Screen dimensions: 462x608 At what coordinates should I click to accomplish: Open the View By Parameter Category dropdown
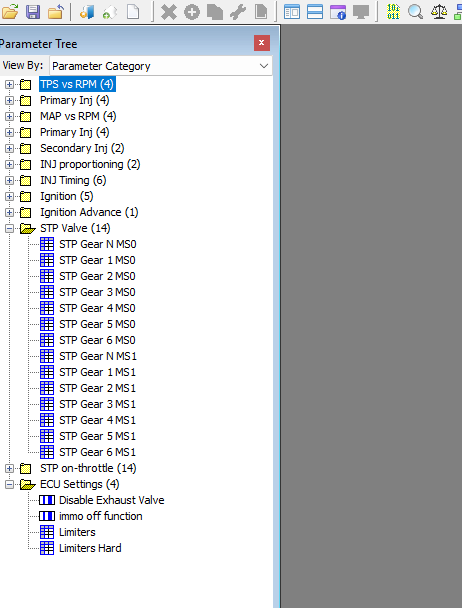click(161, 66)
